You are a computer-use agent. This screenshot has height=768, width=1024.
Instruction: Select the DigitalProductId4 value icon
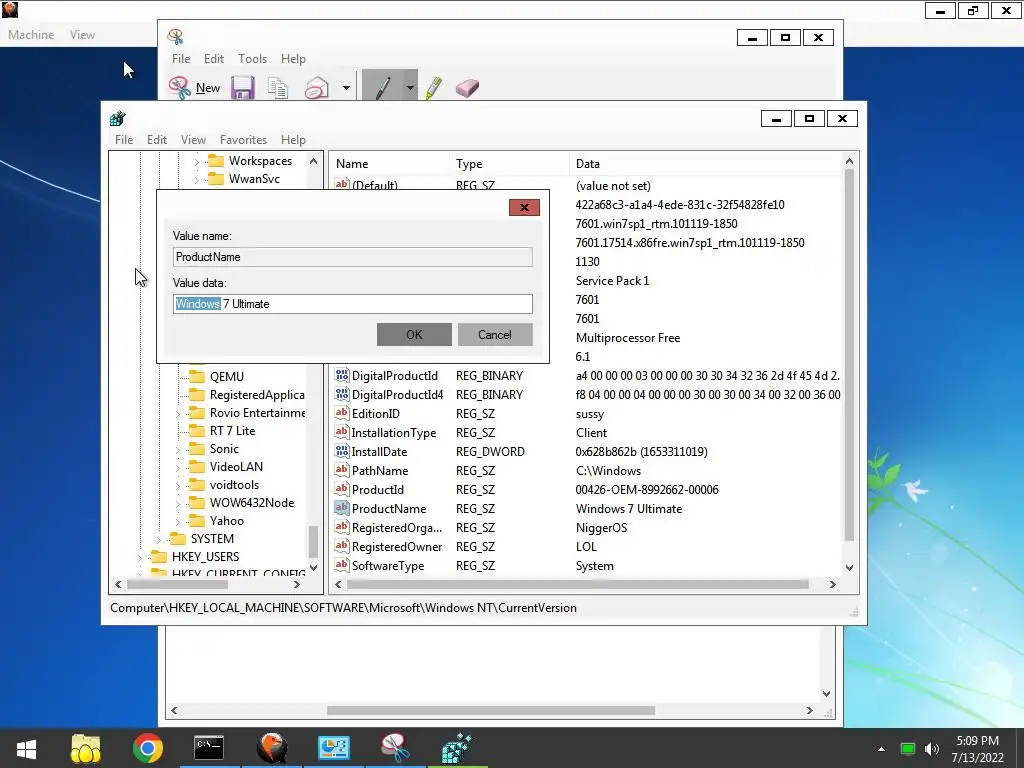342,394
